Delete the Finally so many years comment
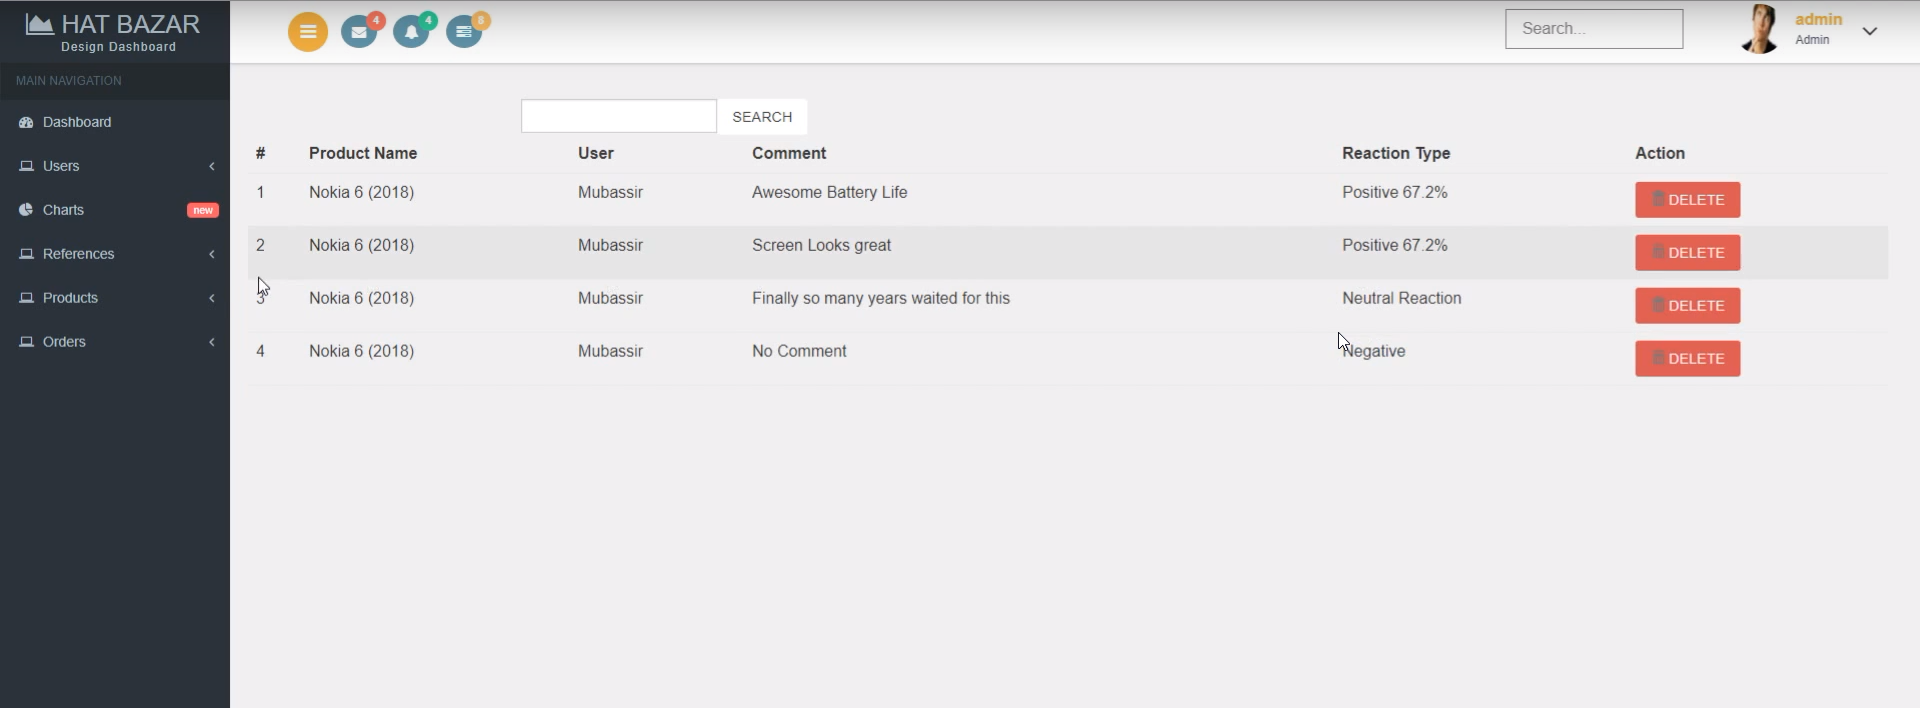Image resolution: width=1920 pixels, height=708 pixels. tap(1688, 306)
